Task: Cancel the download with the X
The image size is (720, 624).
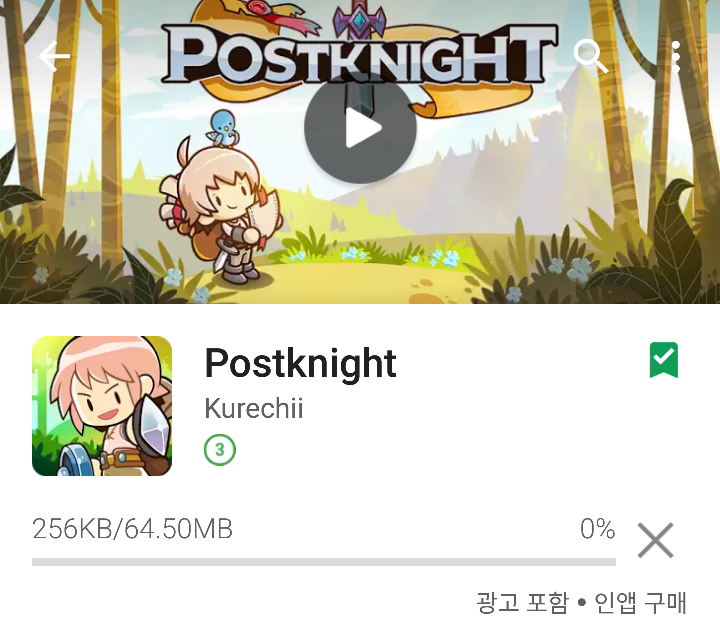Action: click(655, 540)
